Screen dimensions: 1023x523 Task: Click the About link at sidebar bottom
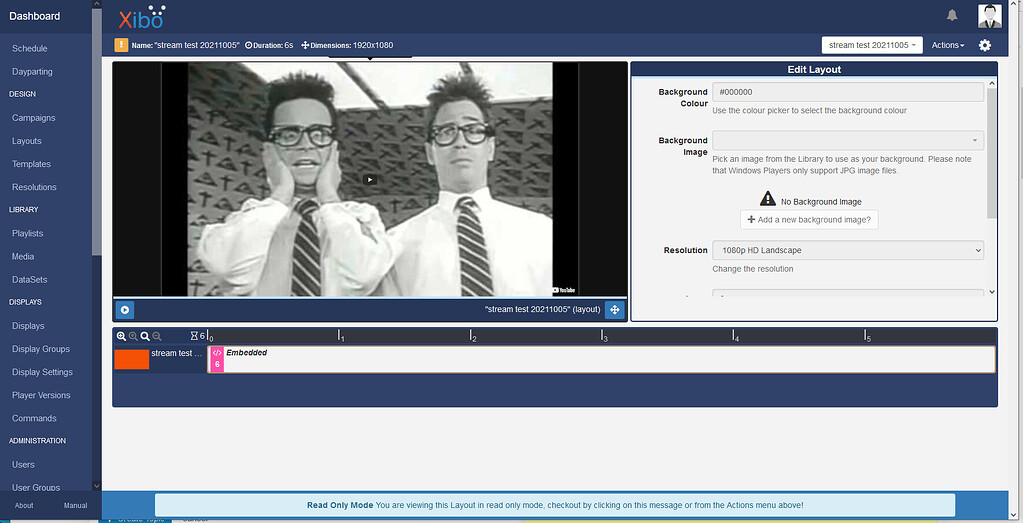tap(24, 505)
